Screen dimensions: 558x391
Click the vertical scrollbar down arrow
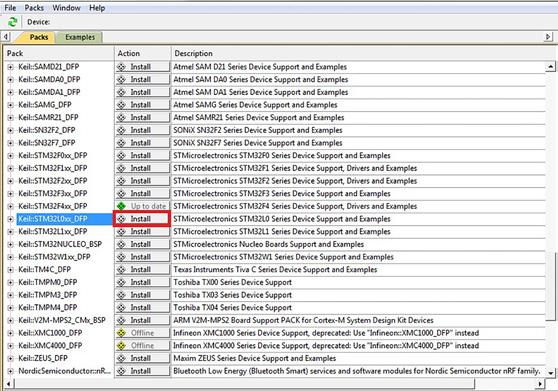551,373
